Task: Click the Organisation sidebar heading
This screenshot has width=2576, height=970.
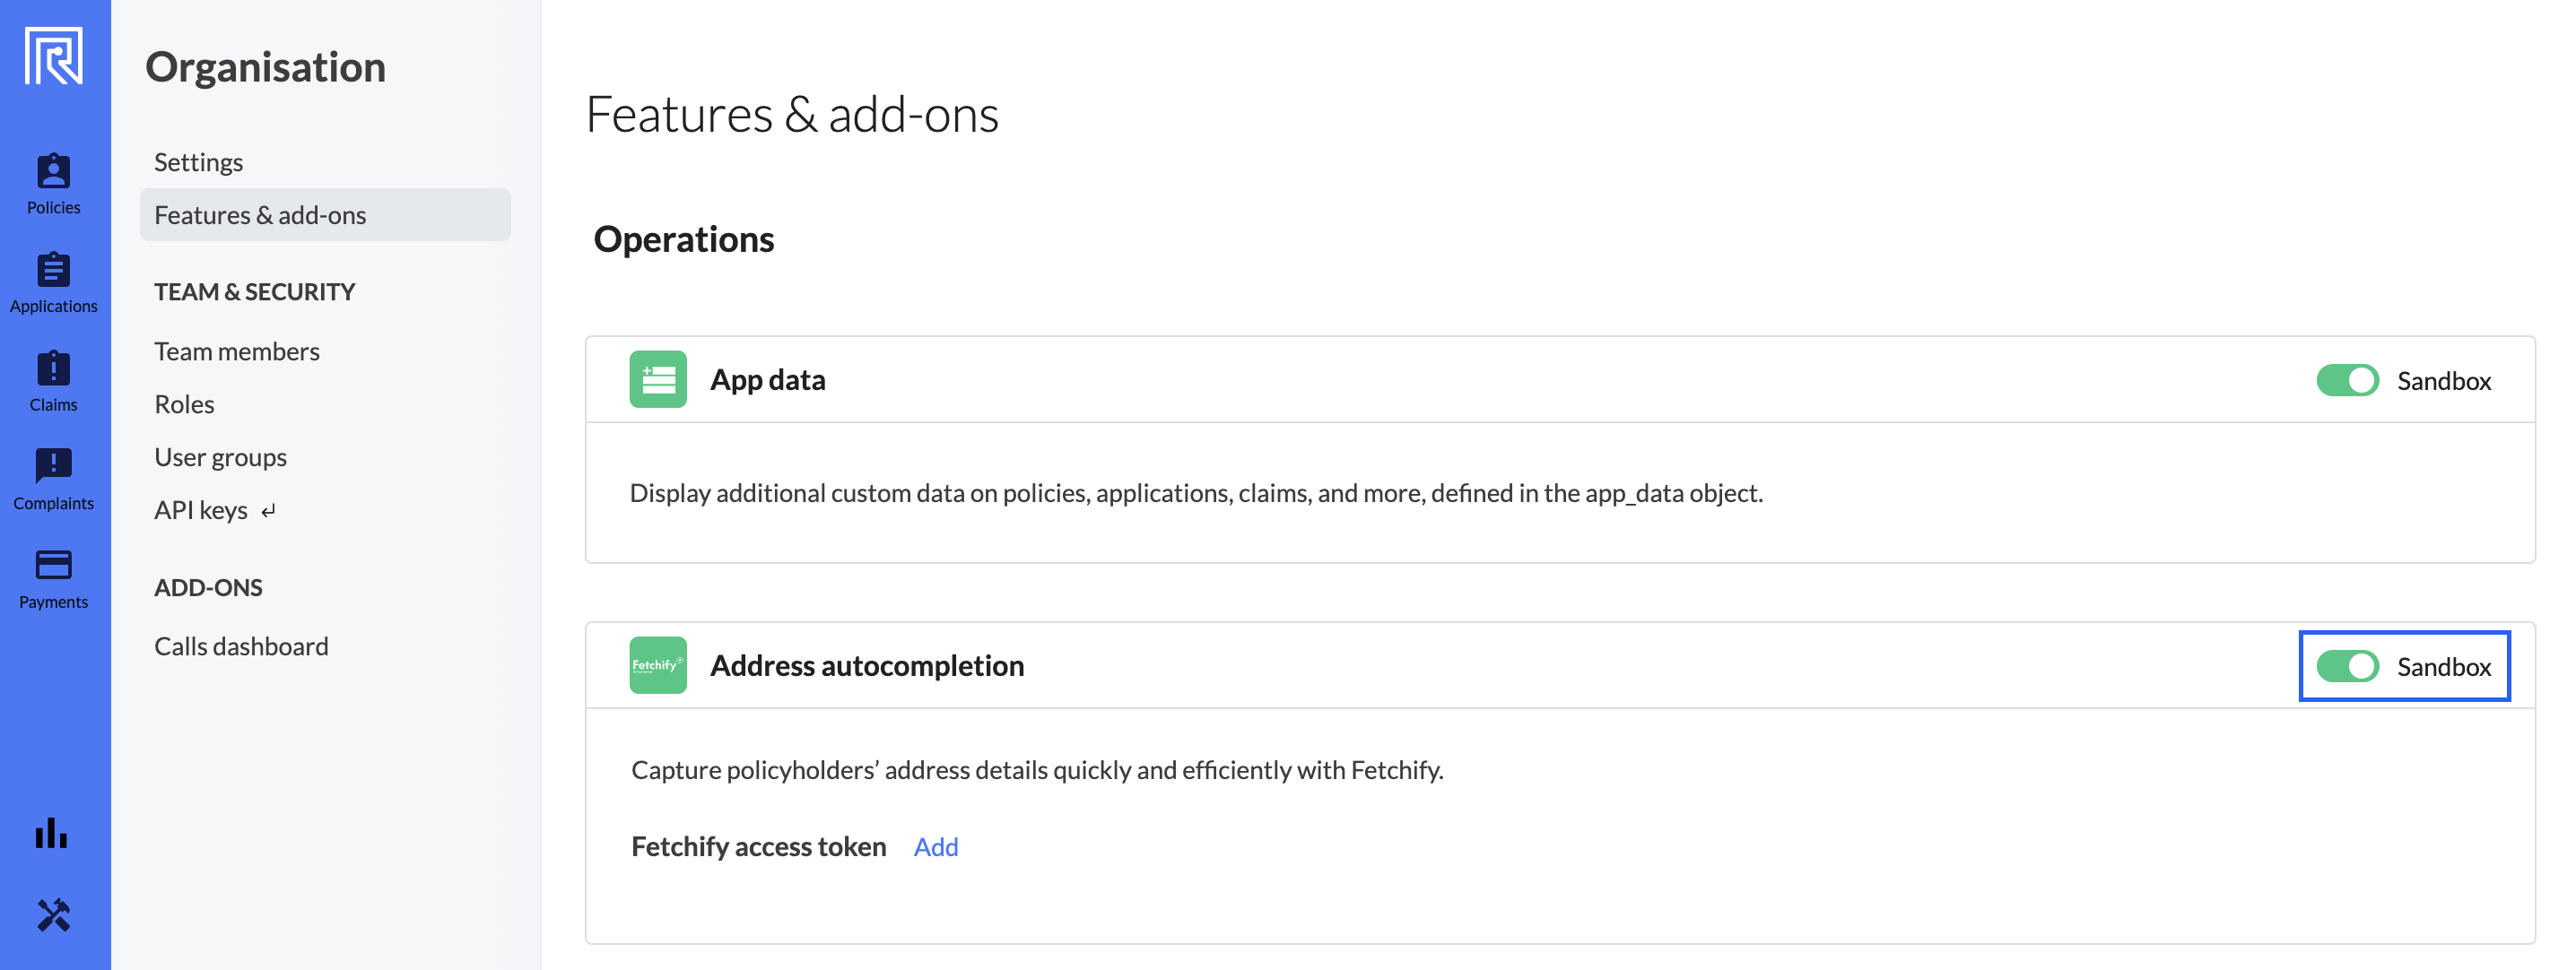Action: coord(266,67)
